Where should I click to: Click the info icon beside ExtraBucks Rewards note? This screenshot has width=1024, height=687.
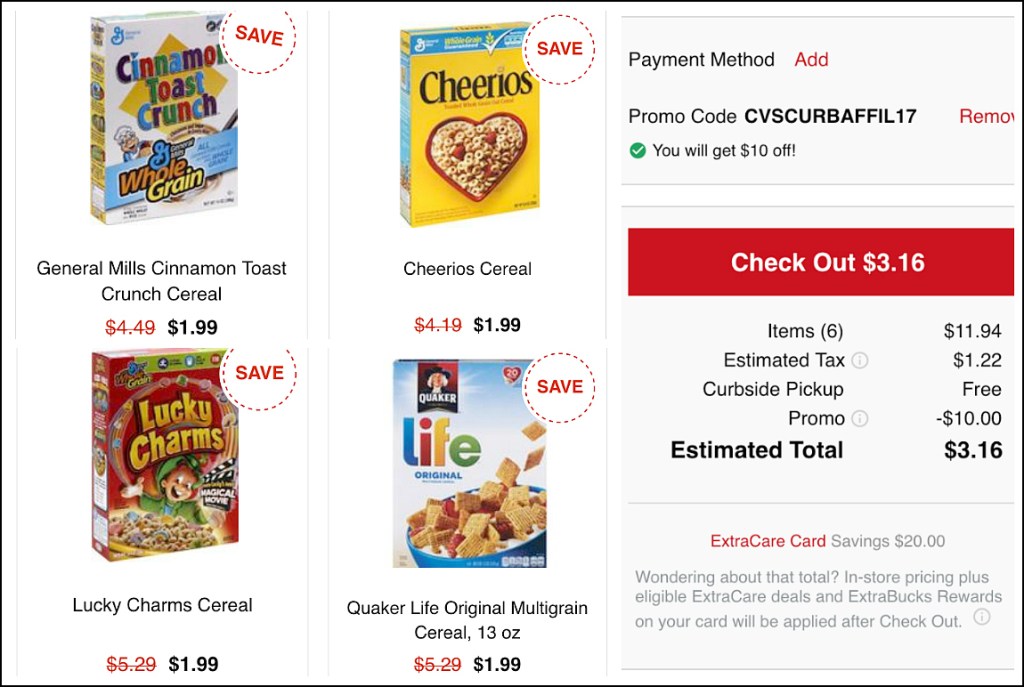pos(981,618)
